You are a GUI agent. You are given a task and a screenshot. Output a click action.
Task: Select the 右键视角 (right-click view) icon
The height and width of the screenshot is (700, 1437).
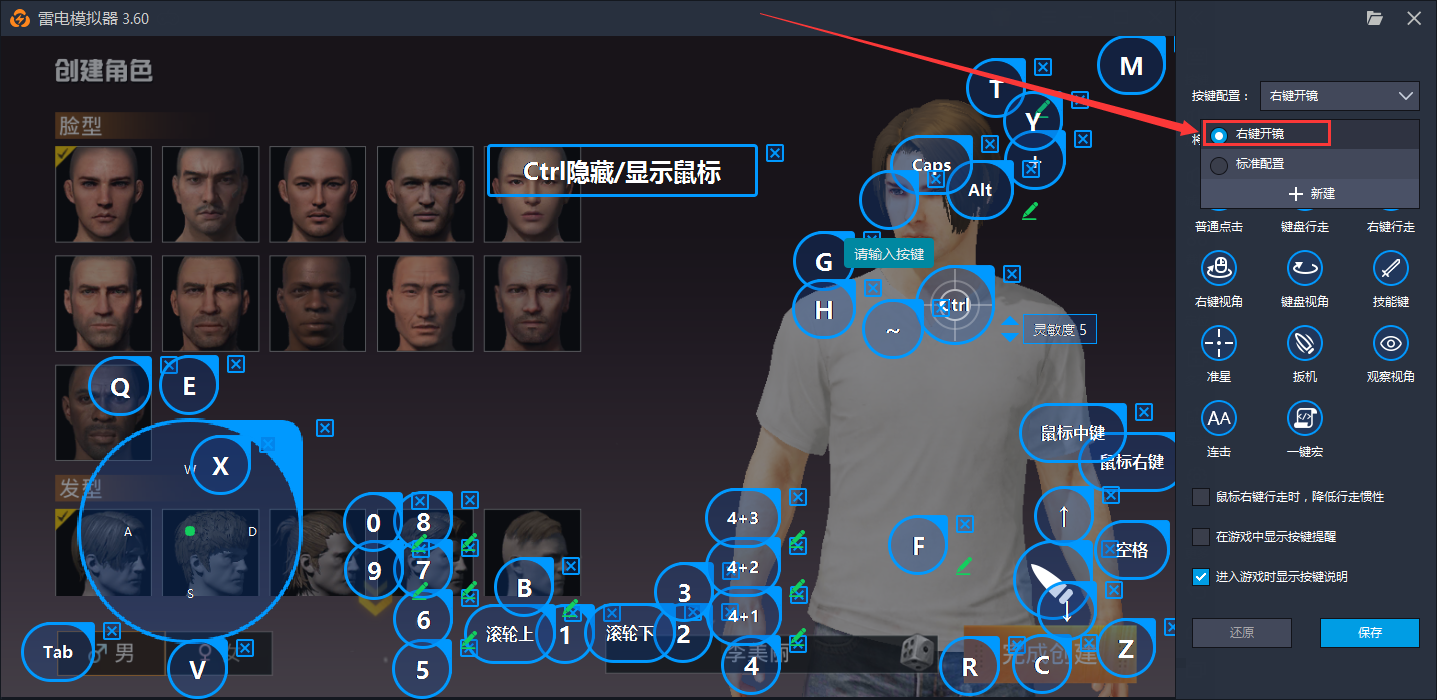click(1218, 268)
